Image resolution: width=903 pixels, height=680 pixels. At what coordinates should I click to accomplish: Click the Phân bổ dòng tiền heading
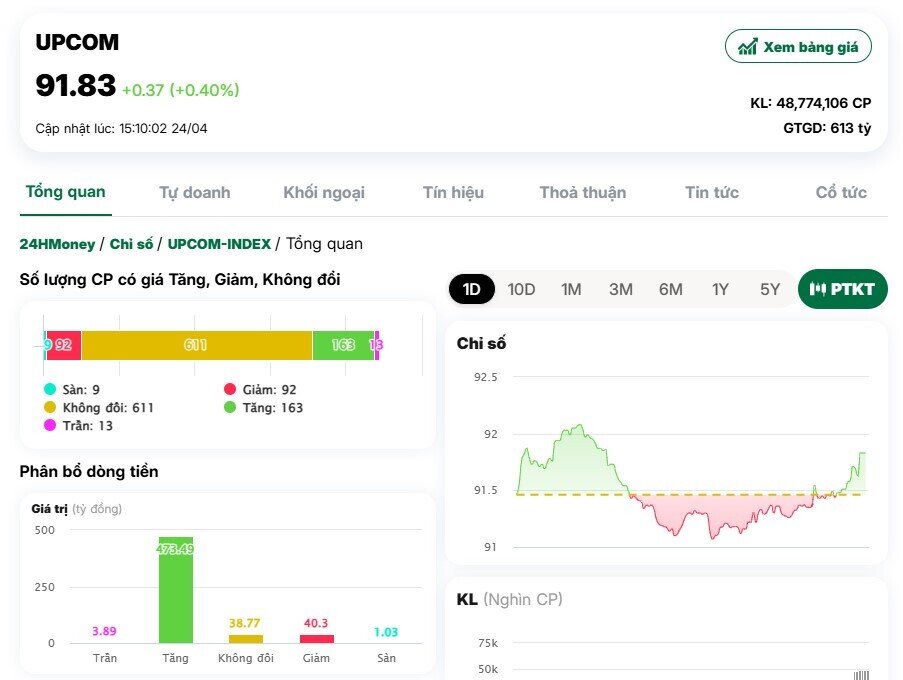coord(89,472)
